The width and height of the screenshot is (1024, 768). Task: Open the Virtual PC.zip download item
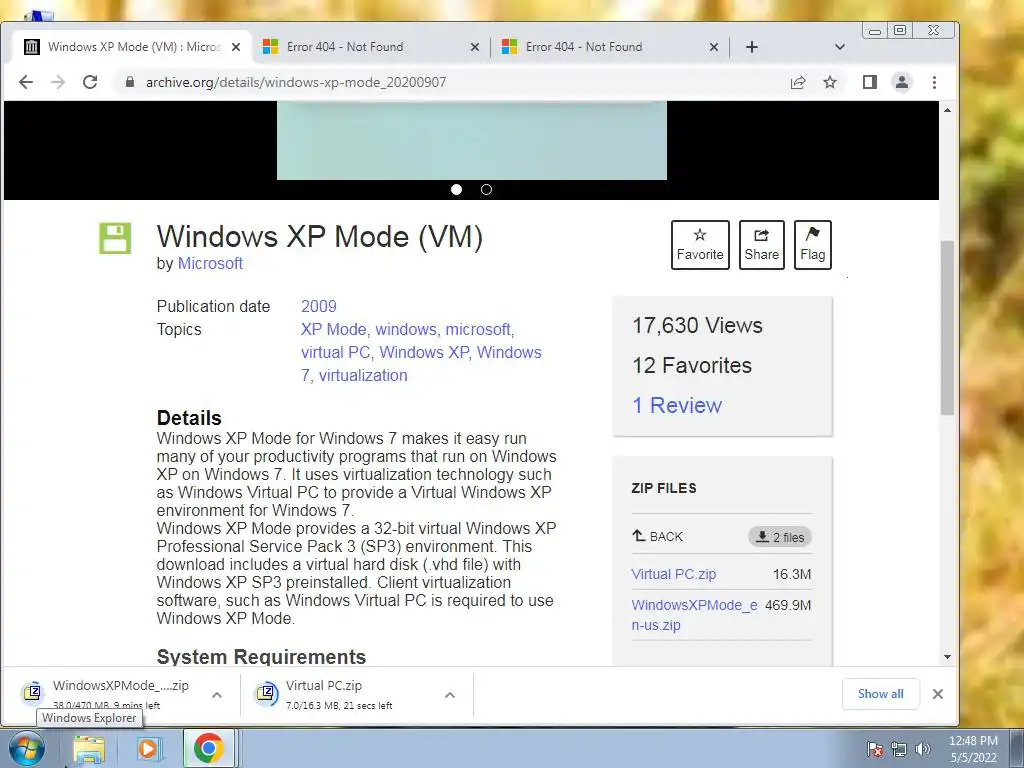tap(340, 694)
